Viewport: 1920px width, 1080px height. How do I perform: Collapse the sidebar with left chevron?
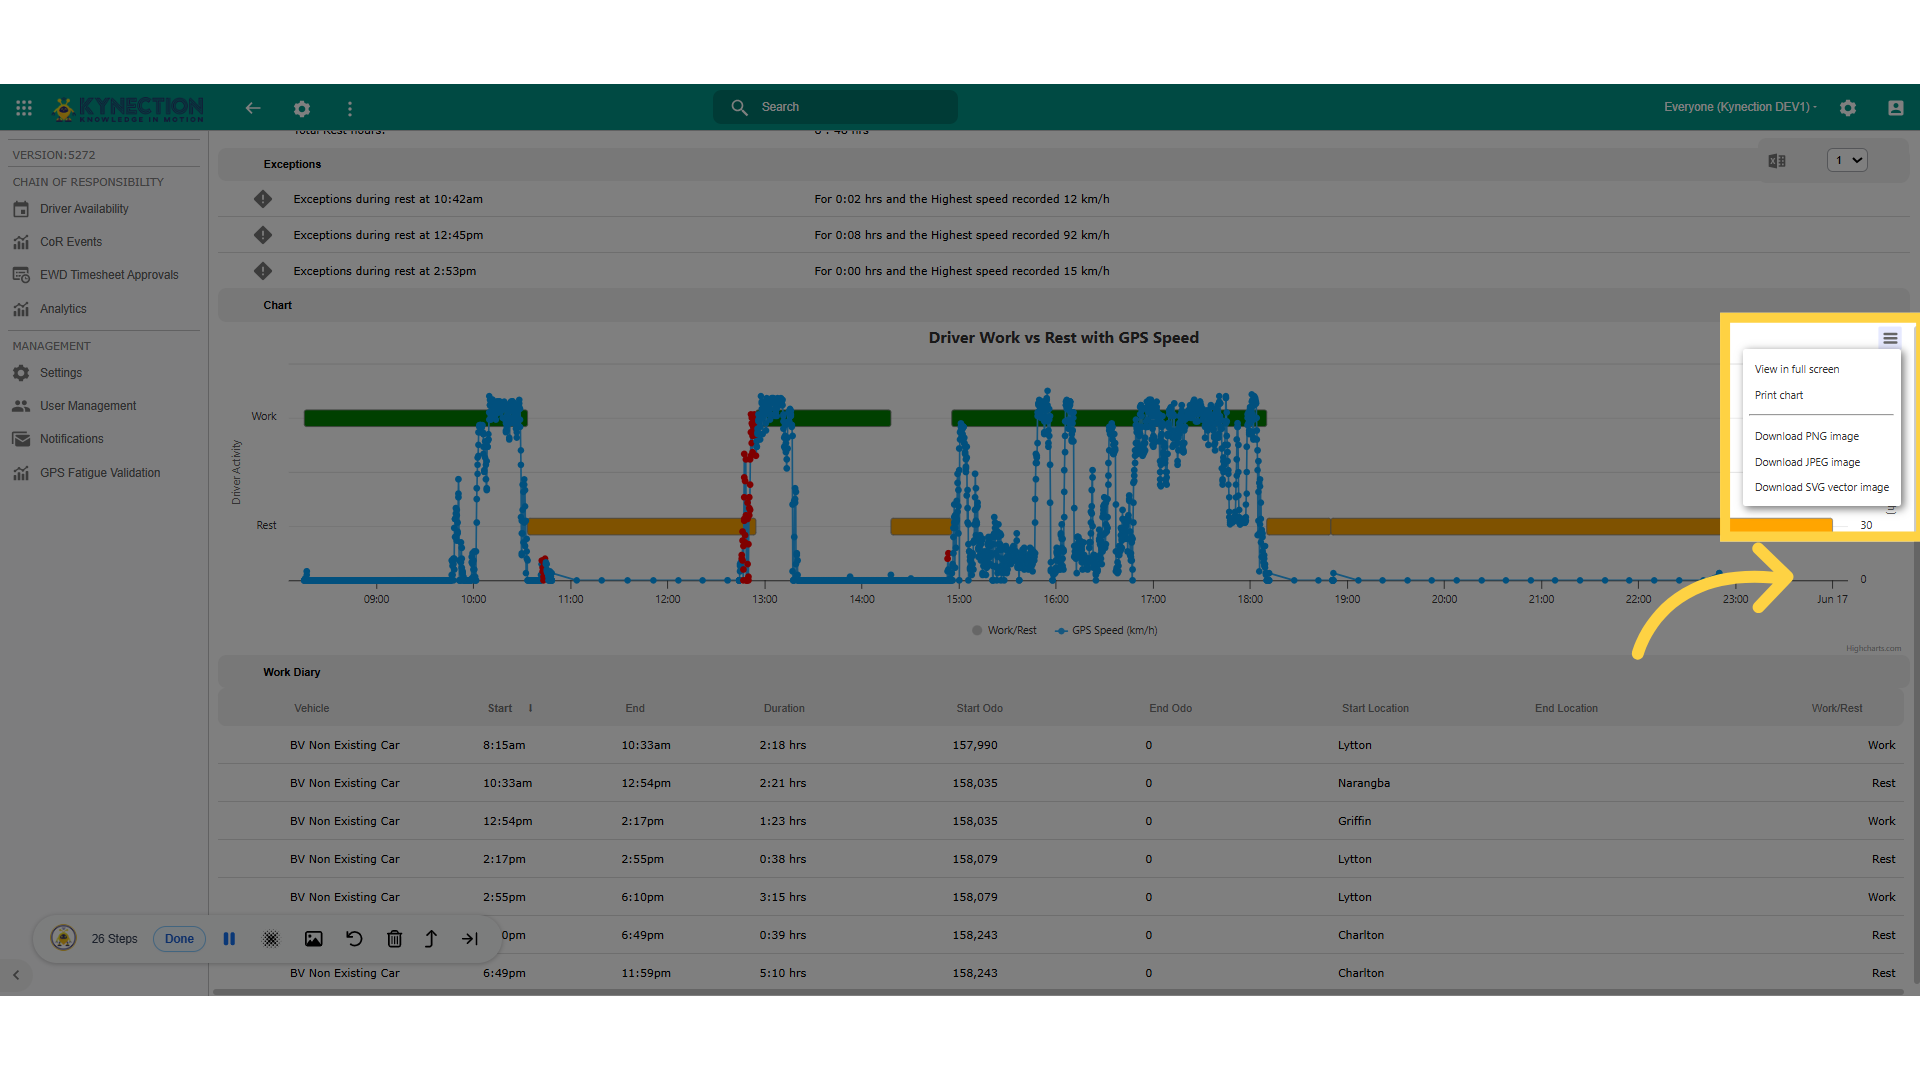(x=16, y=975)
